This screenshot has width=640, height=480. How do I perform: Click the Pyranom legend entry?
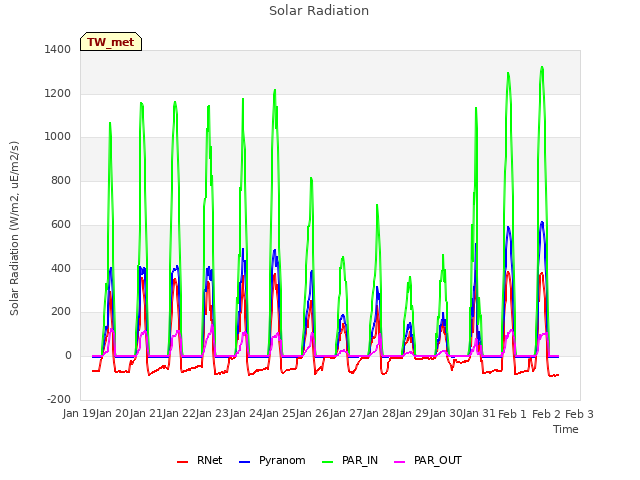click(x=272, y=460)
